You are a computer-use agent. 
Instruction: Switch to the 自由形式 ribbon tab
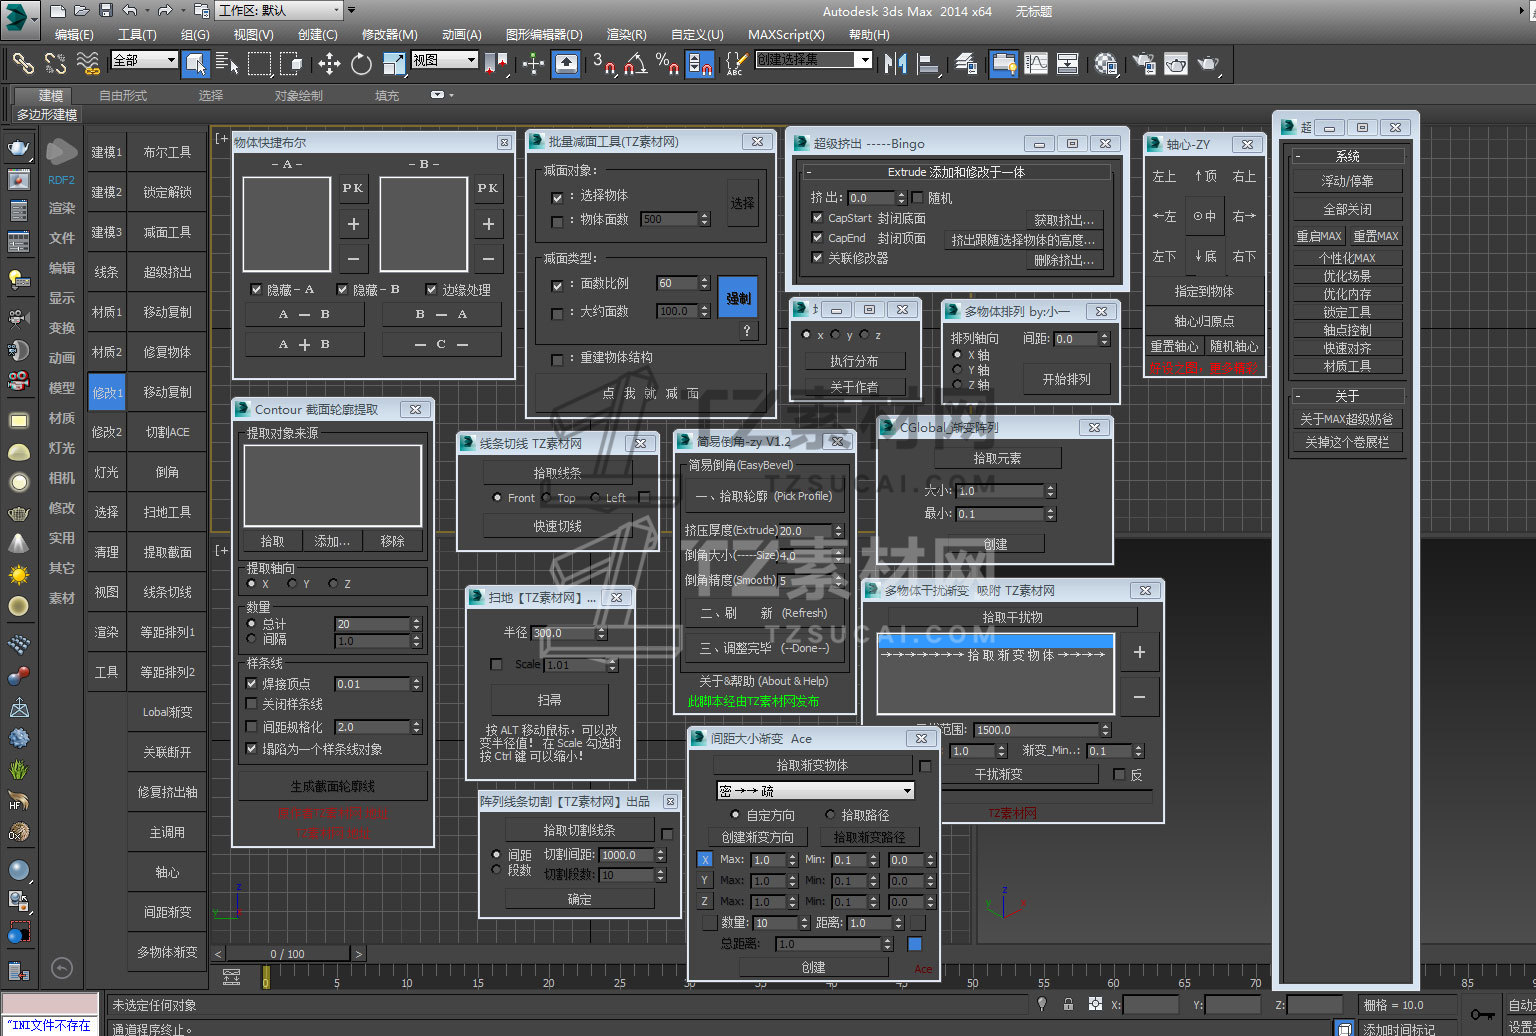(x=123, y=95)
